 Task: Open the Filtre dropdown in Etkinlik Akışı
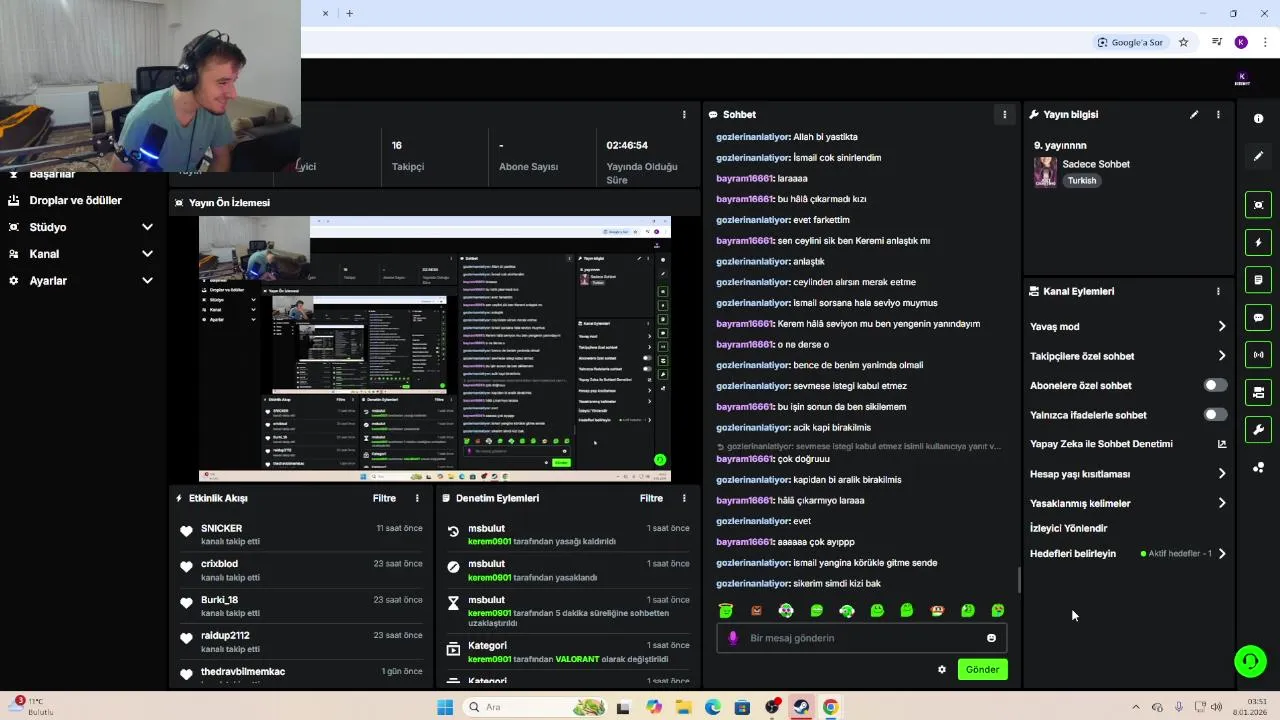click(384, 498)
